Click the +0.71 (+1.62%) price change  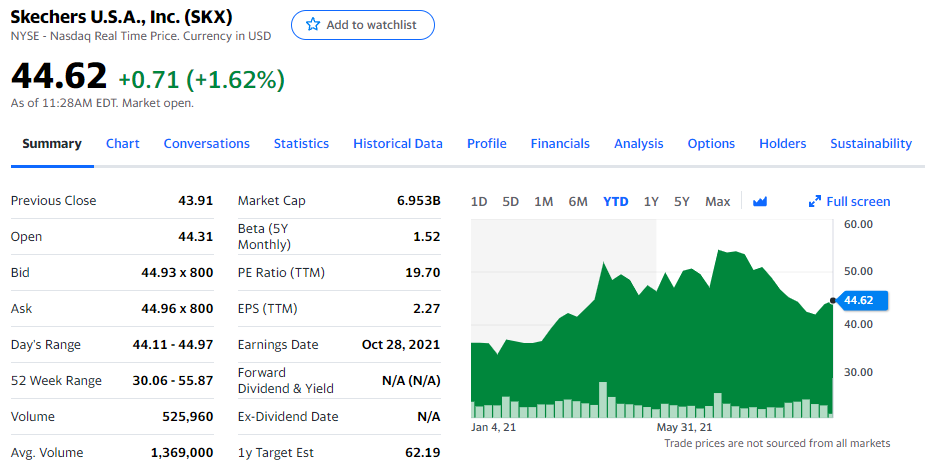tap(202, 79)
